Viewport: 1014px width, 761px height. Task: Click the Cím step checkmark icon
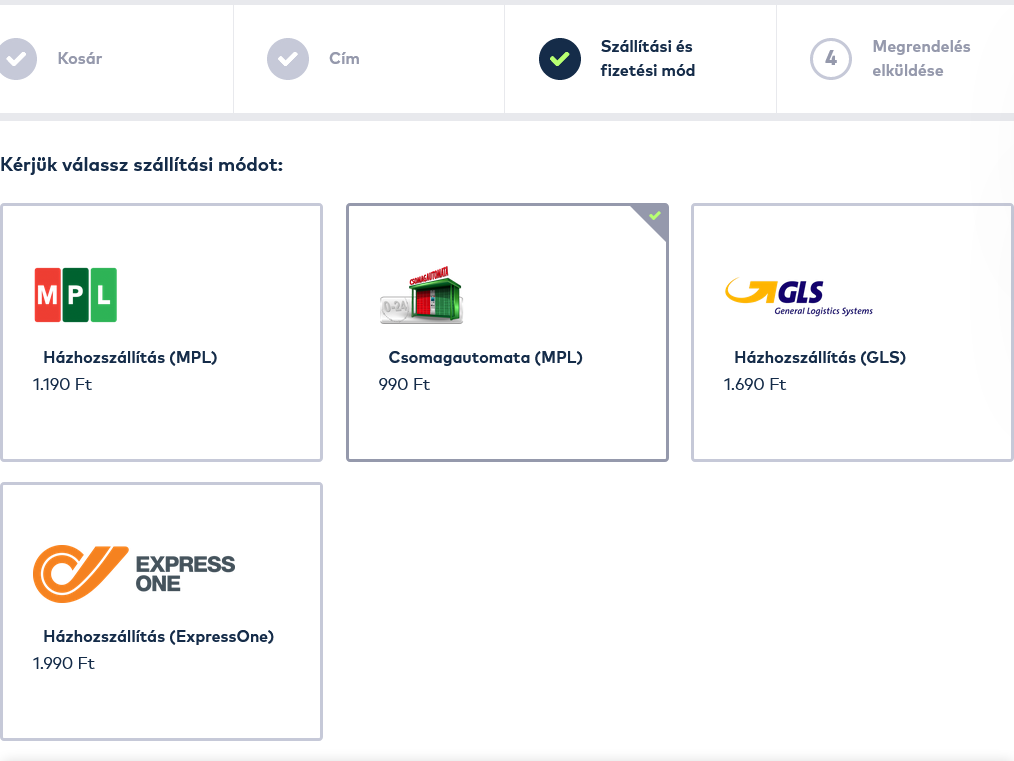288,59
